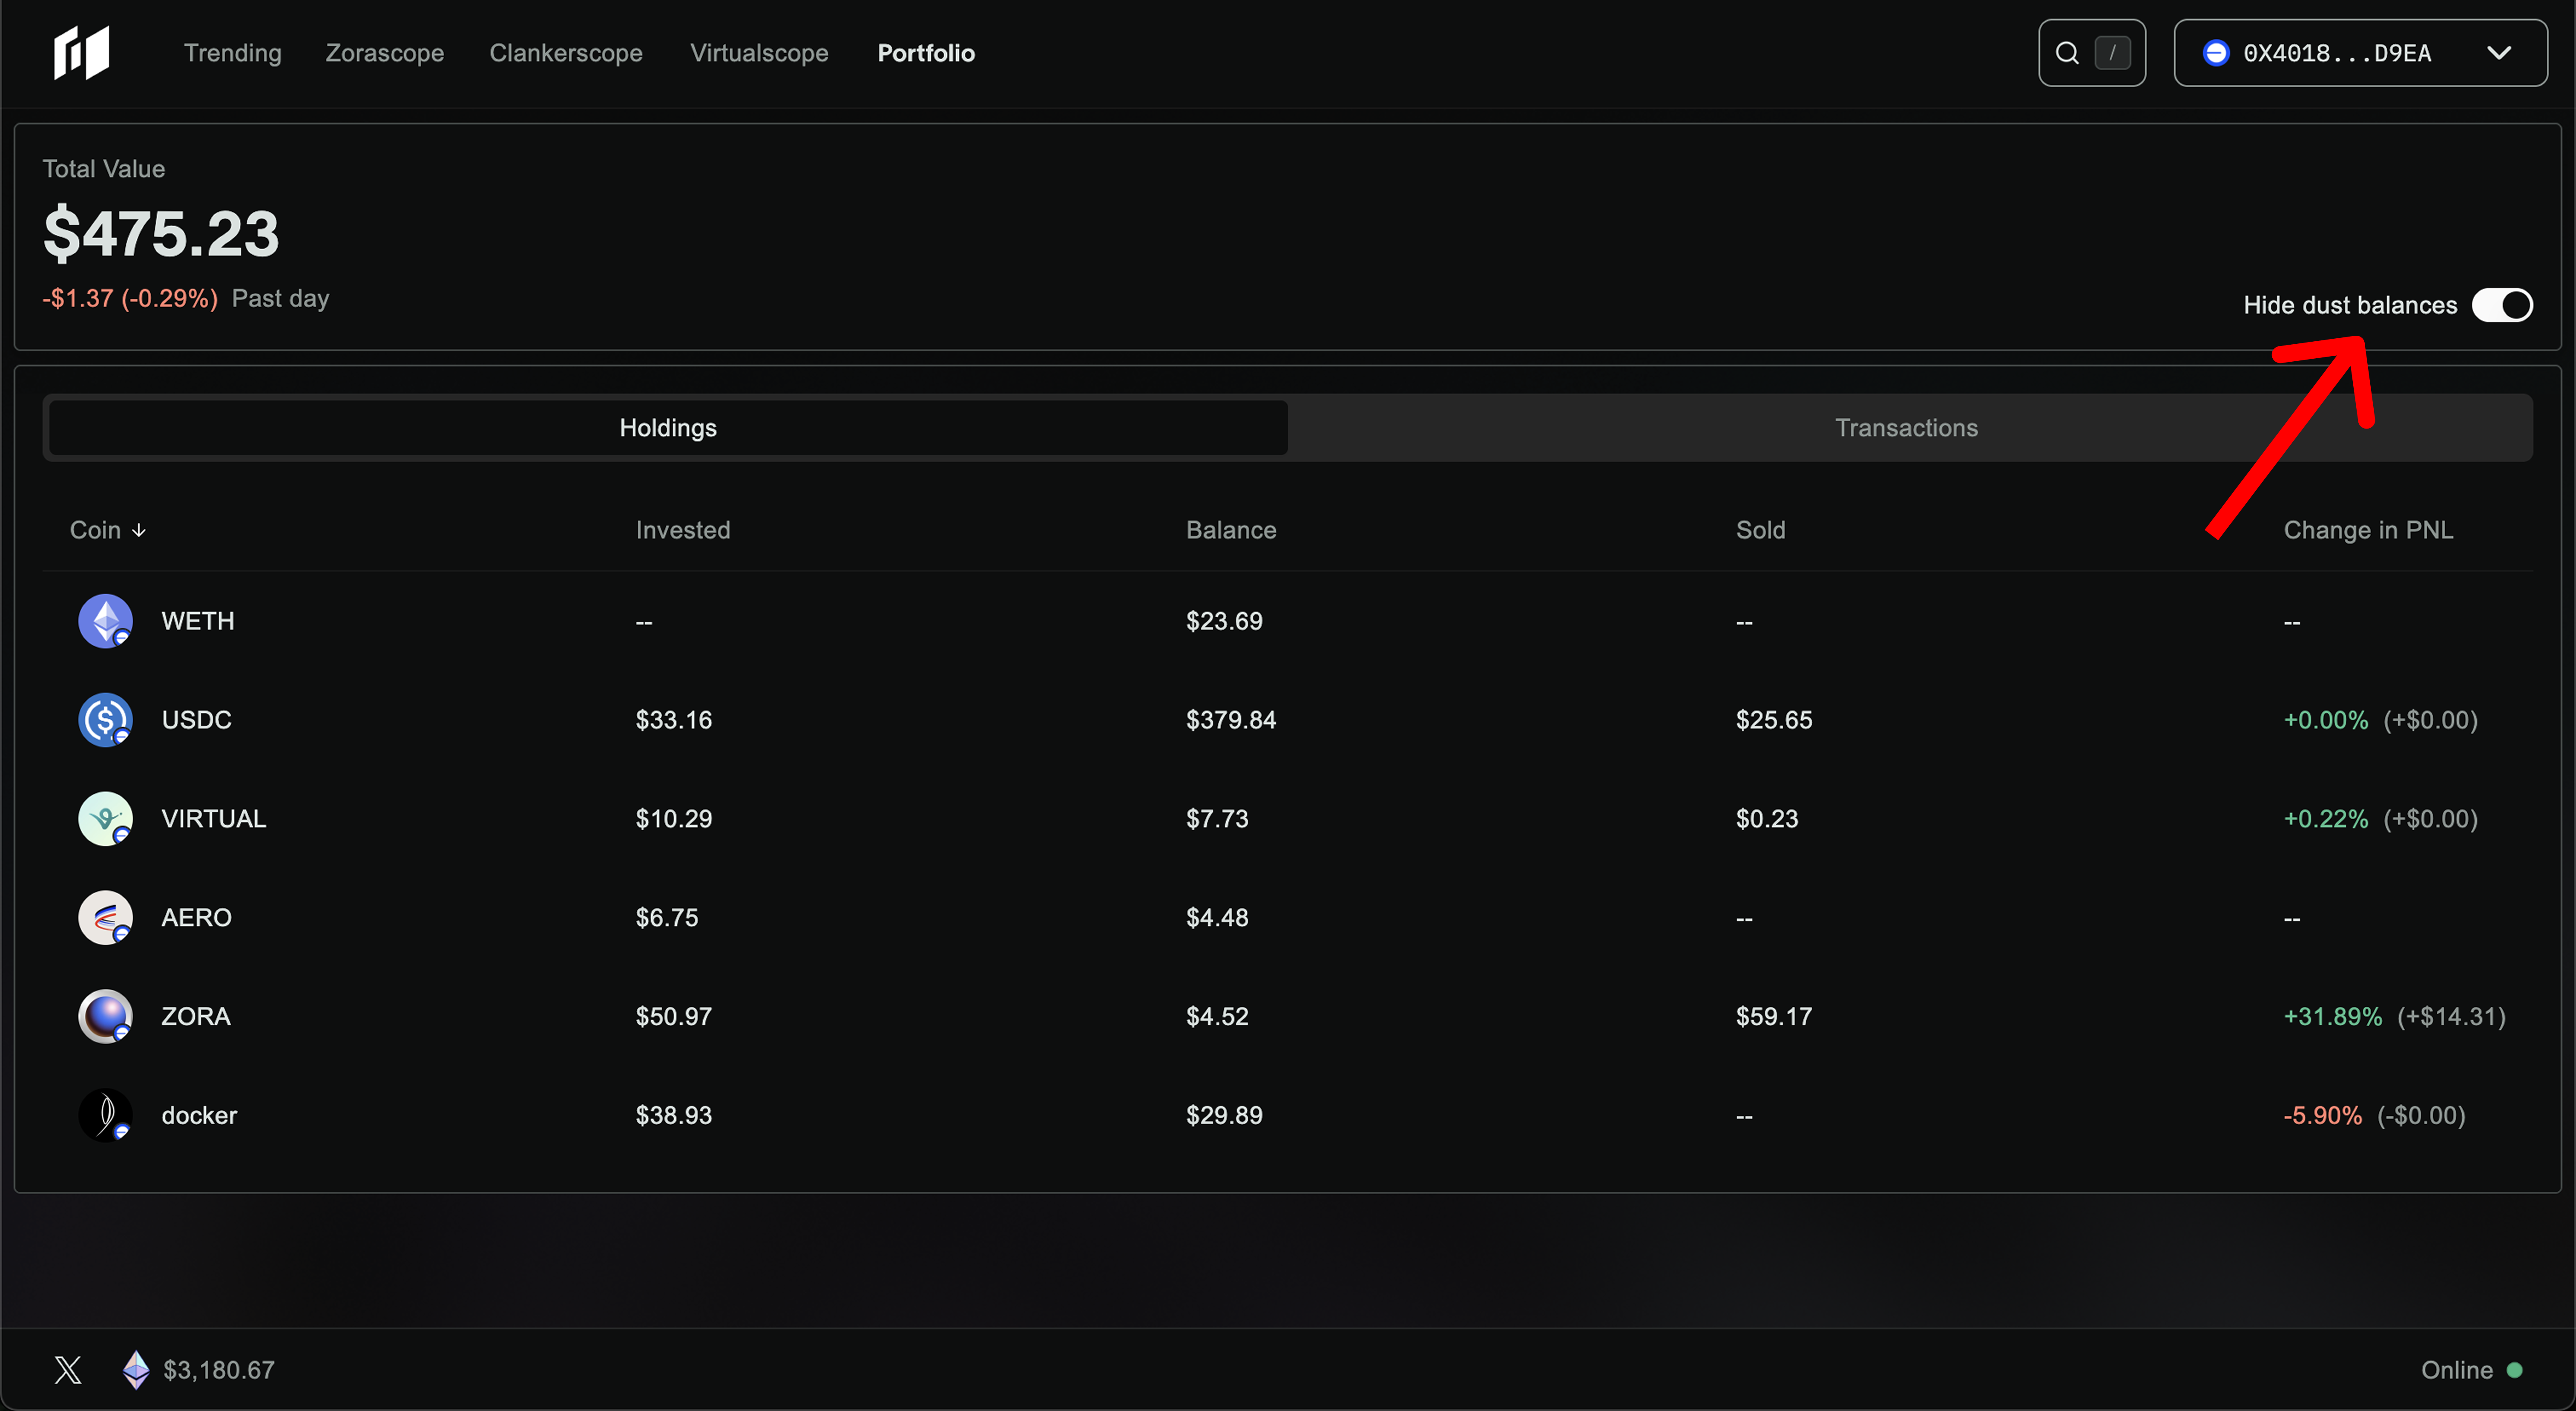The image size is (2576, 1411).
Task: Open Virtualscope from the nav bar
Action: pyautogui.click(x=759, y=53)
